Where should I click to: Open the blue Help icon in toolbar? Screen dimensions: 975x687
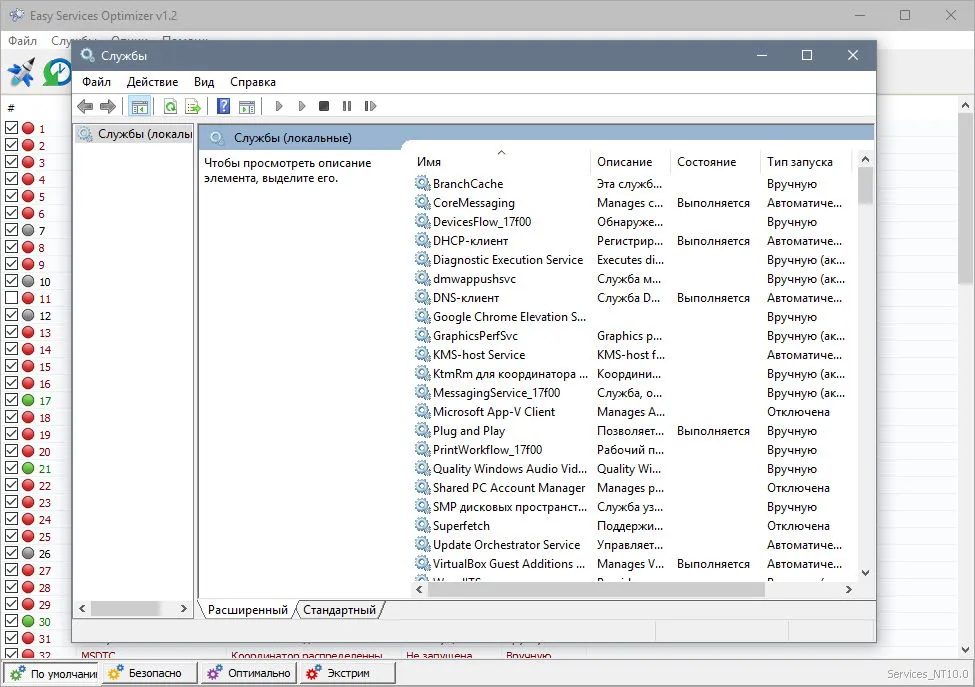[223, 106]
